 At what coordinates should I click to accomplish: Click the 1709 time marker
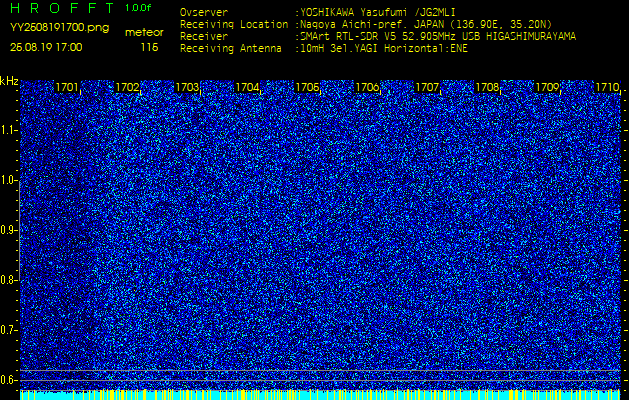tap(547, 87)
